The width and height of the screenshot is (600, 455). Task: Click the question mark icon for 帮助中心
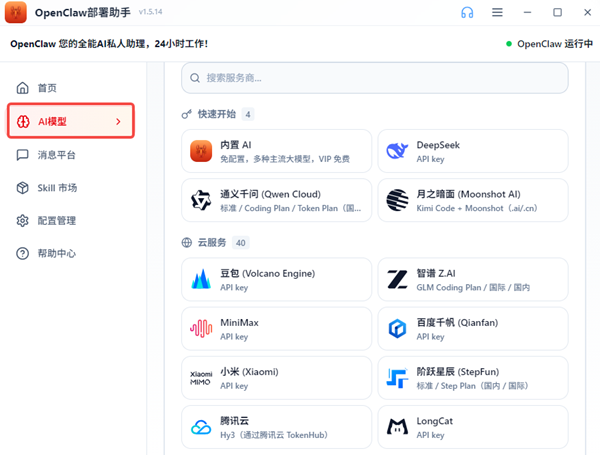[23, 253]
